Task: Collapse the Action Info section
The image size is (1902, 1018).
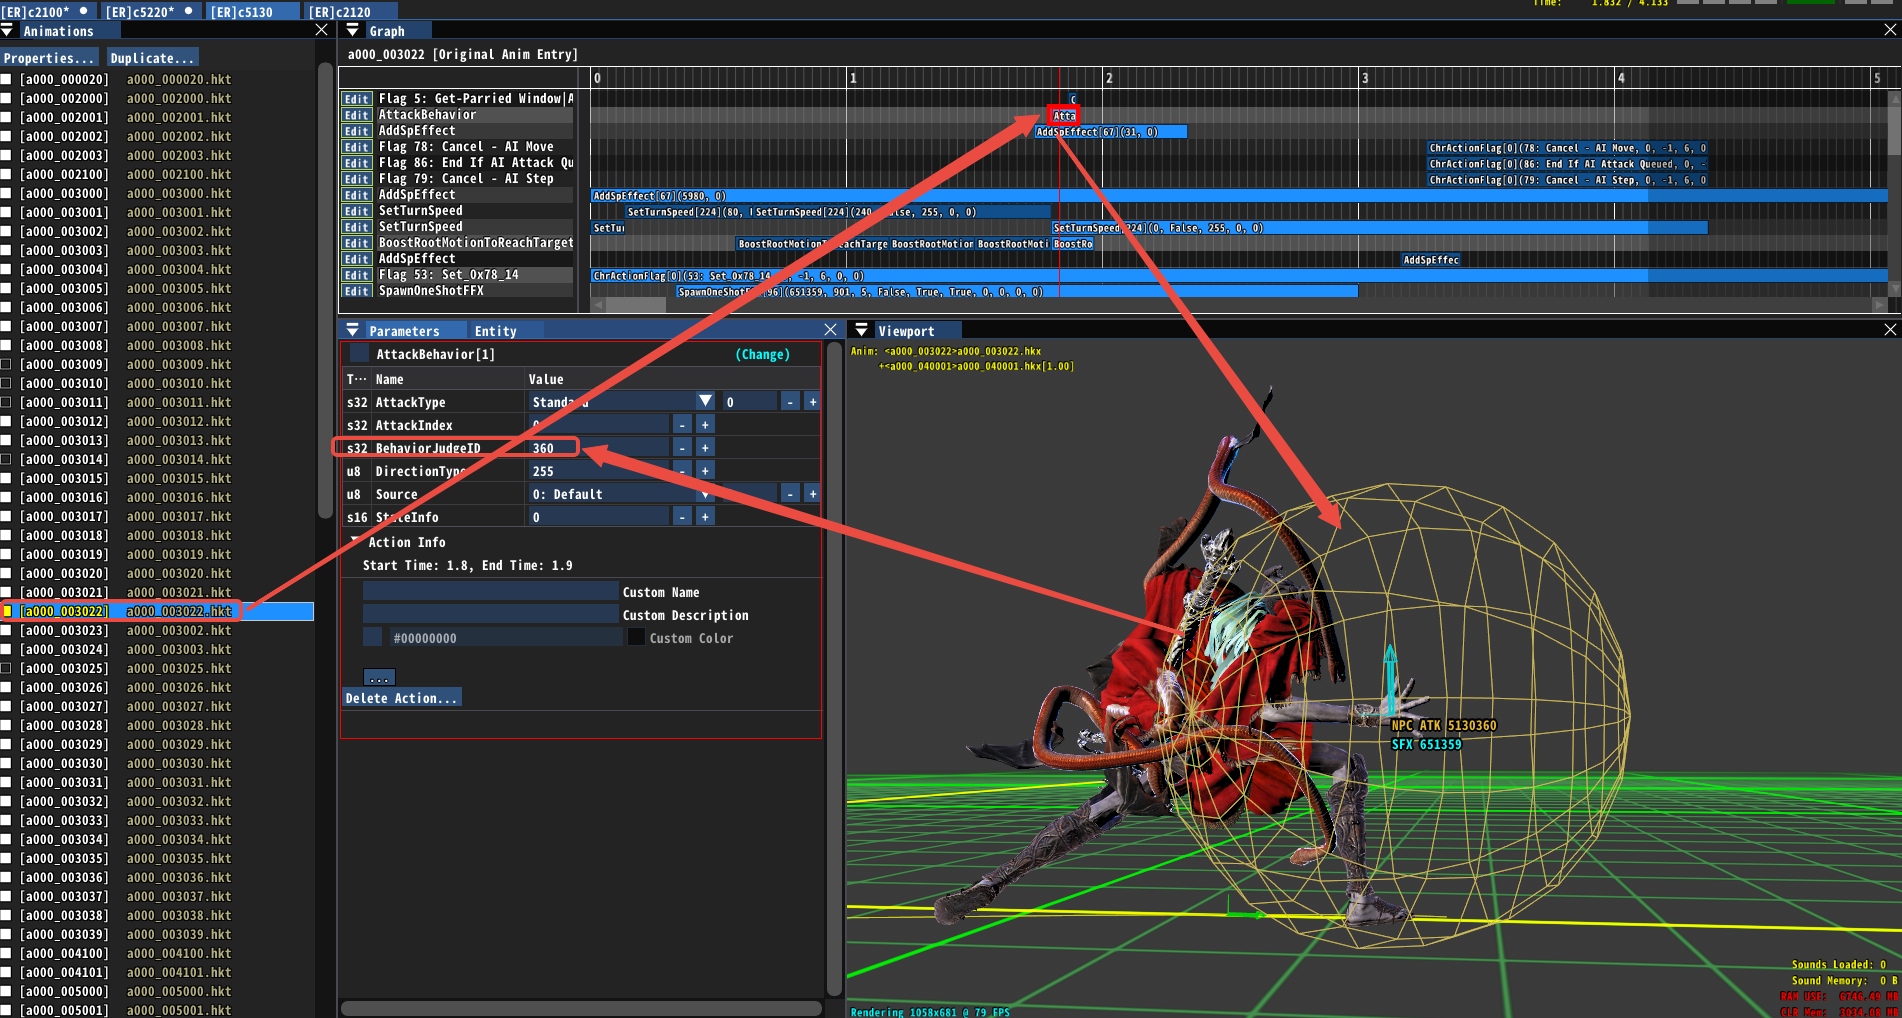Action: (x=354, y=542)
